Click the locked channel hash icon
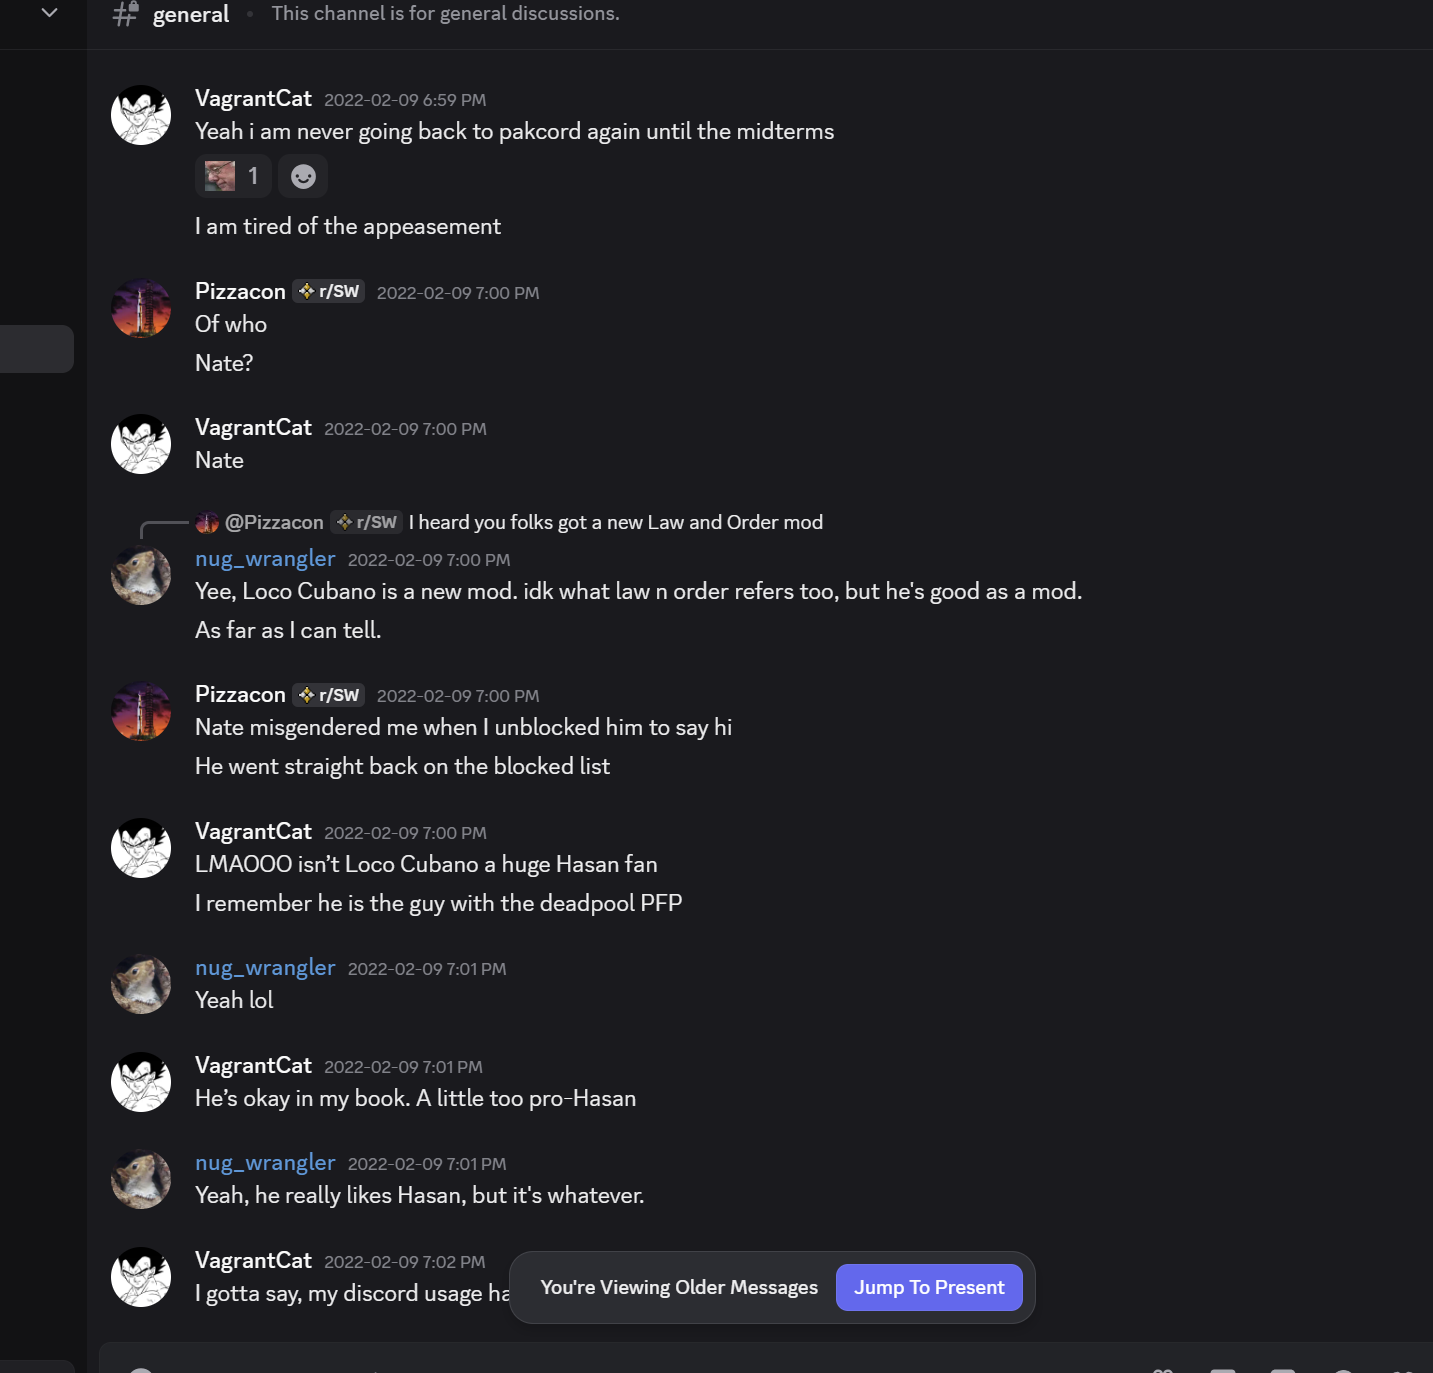 125,14
